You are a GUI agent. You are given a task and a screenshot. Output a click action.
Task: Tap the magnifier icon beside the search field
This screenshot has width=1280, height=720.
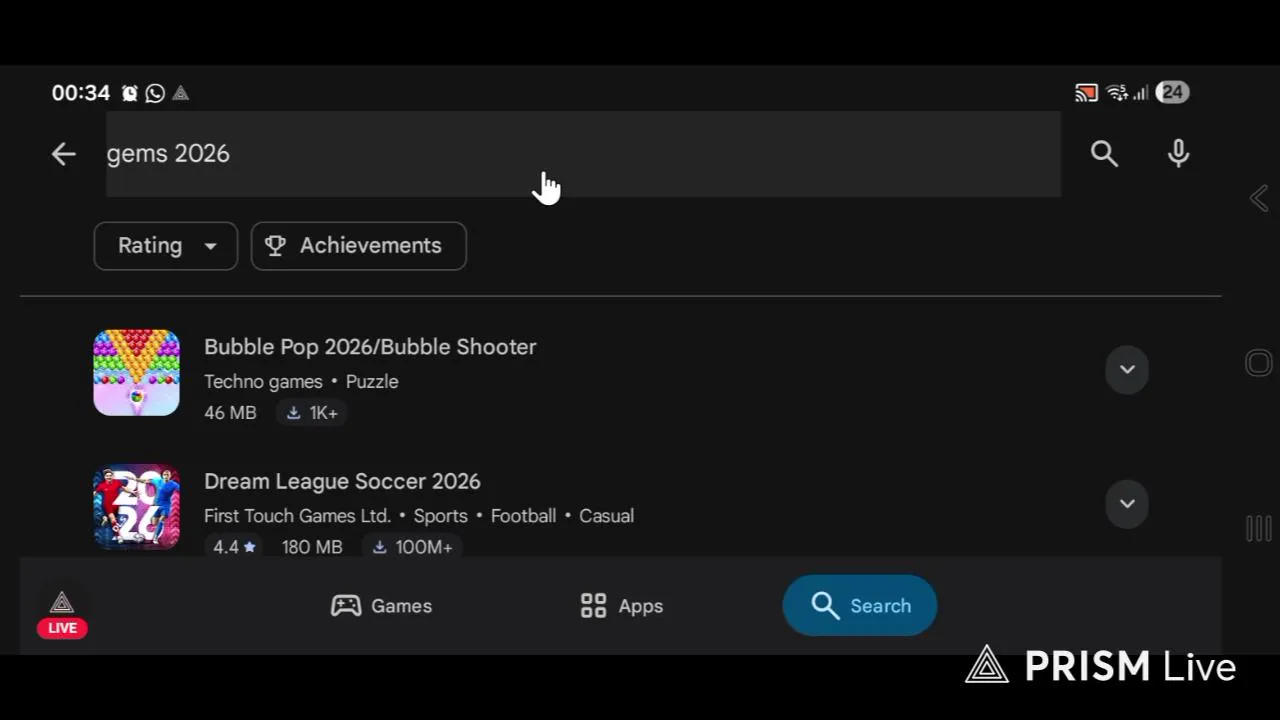1104,153
